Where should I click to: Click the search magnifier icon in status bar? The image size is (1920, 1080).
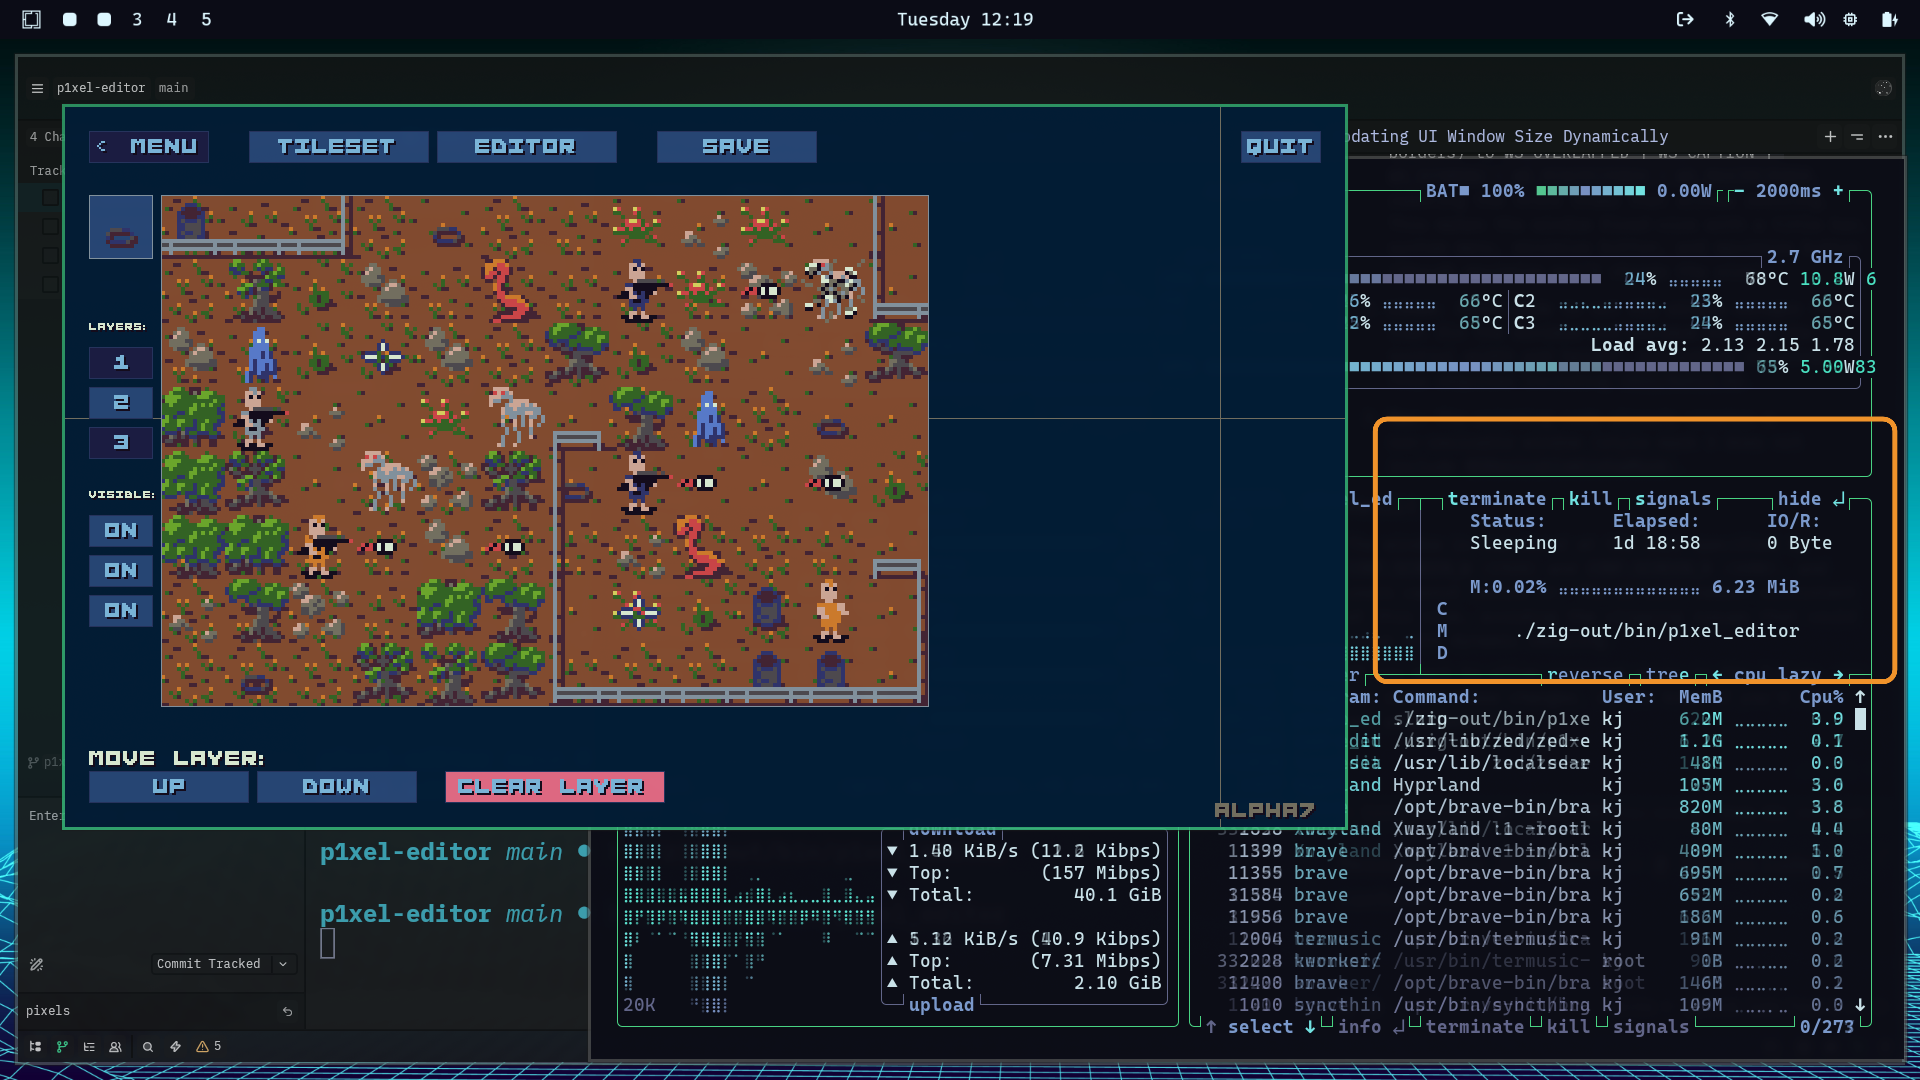point(148,1046)
